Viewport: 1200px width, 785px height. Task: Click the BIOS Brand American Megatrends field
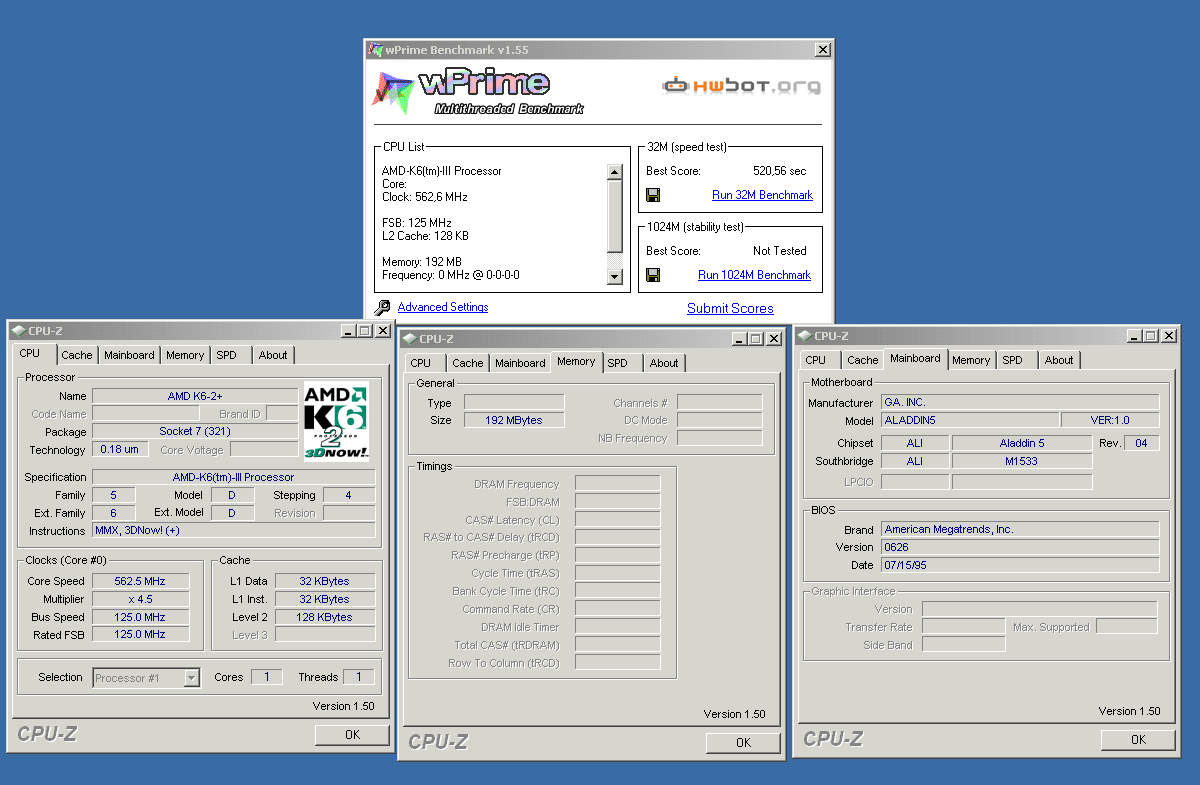(x=1020, y=529)
